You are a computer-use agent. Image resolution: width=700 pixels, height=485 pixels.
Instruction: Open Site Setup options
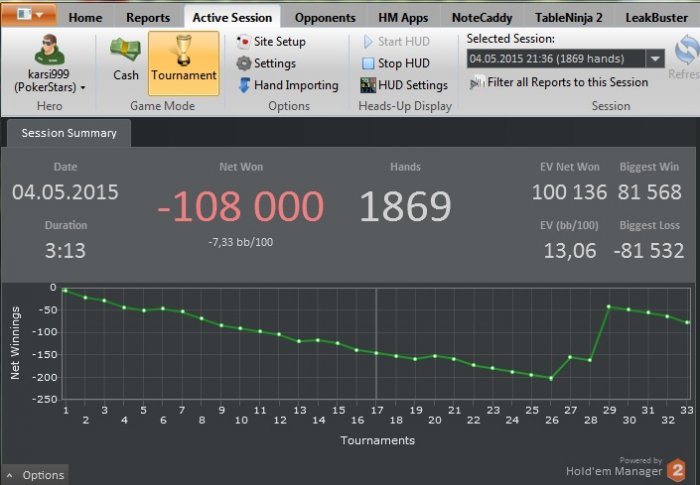[x=271, y=42]
